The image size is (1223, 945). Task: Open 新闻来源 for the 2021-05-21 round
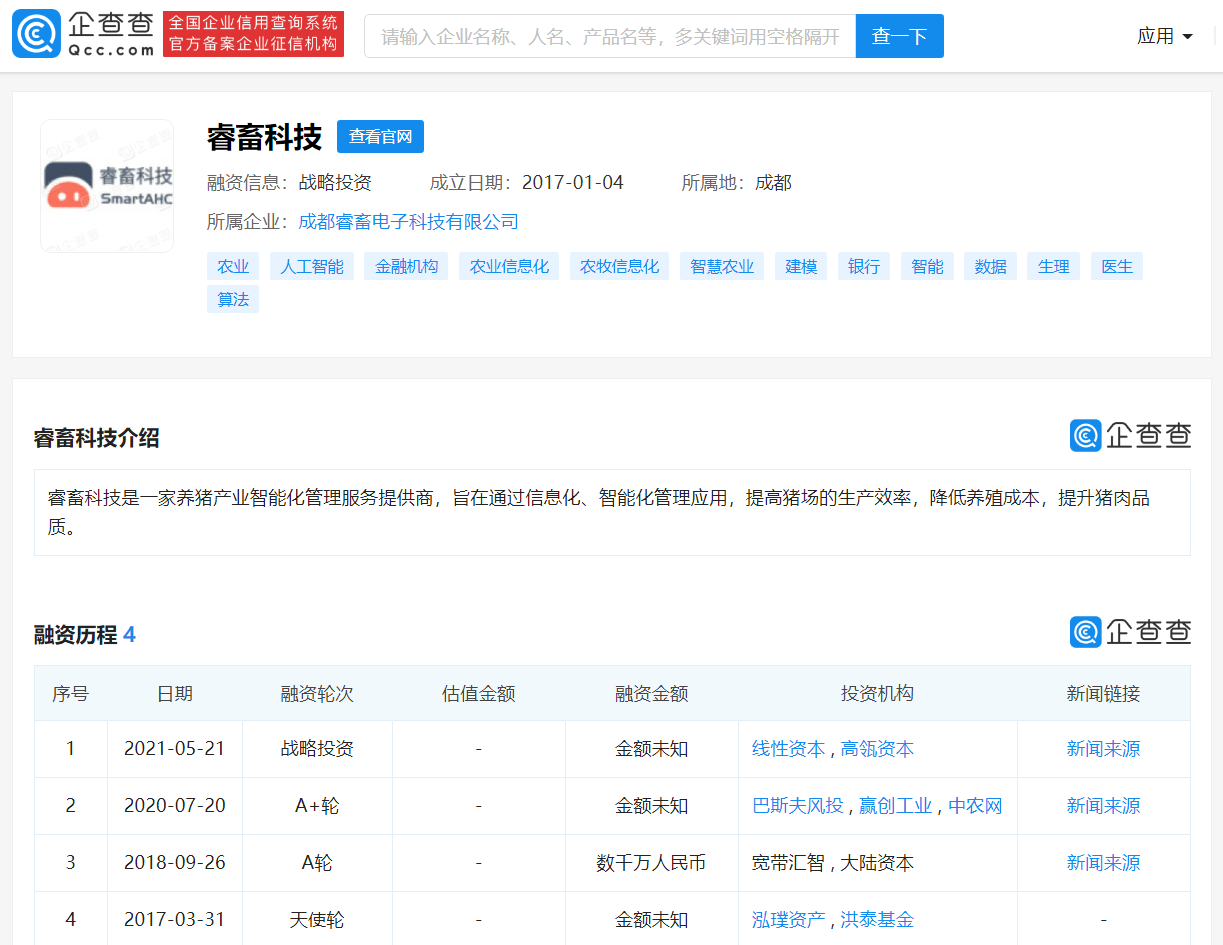point(1103,749)
